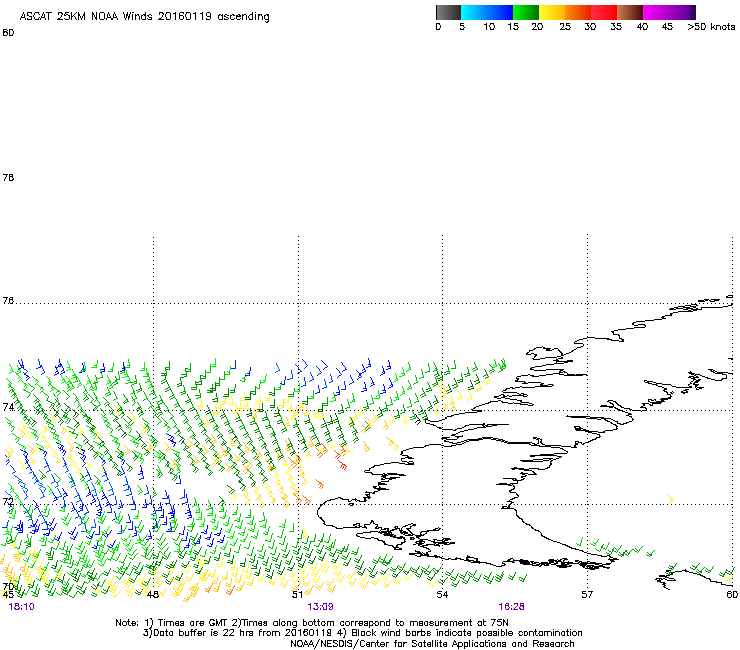Click the "10" label under the color bar

point(489,27)
